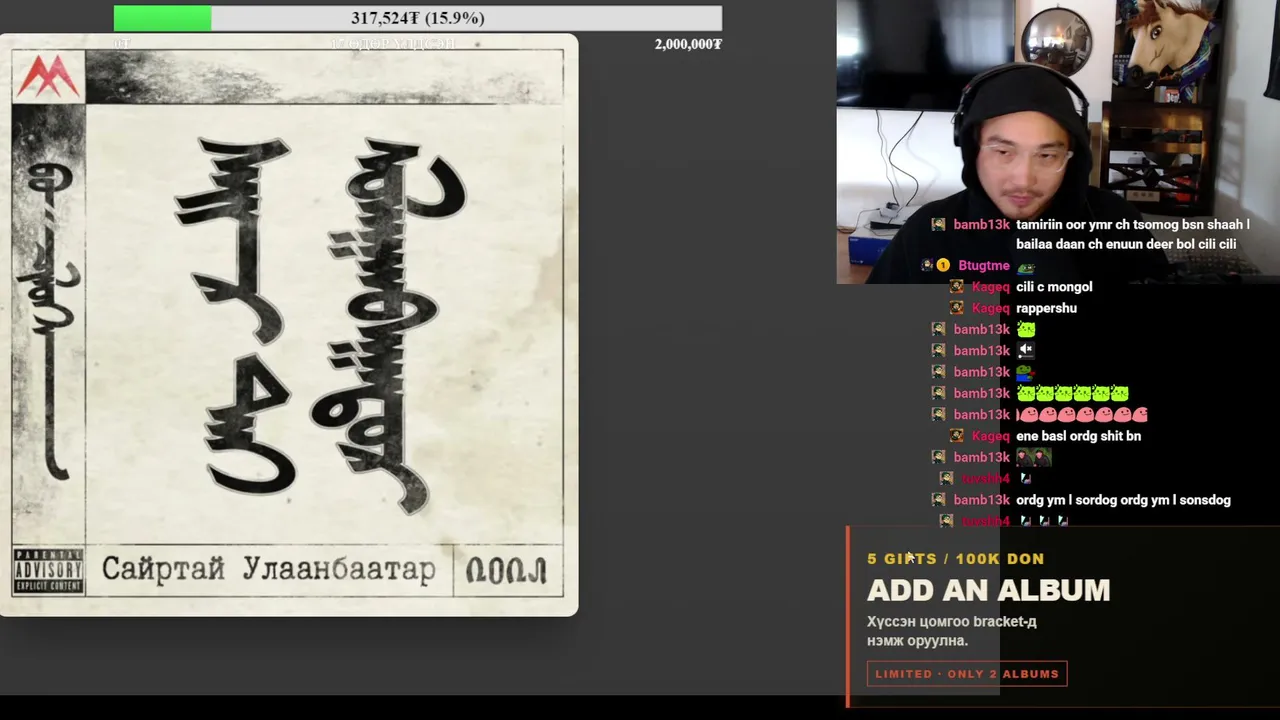Click the red M logo on the album cover

[48, 77]
